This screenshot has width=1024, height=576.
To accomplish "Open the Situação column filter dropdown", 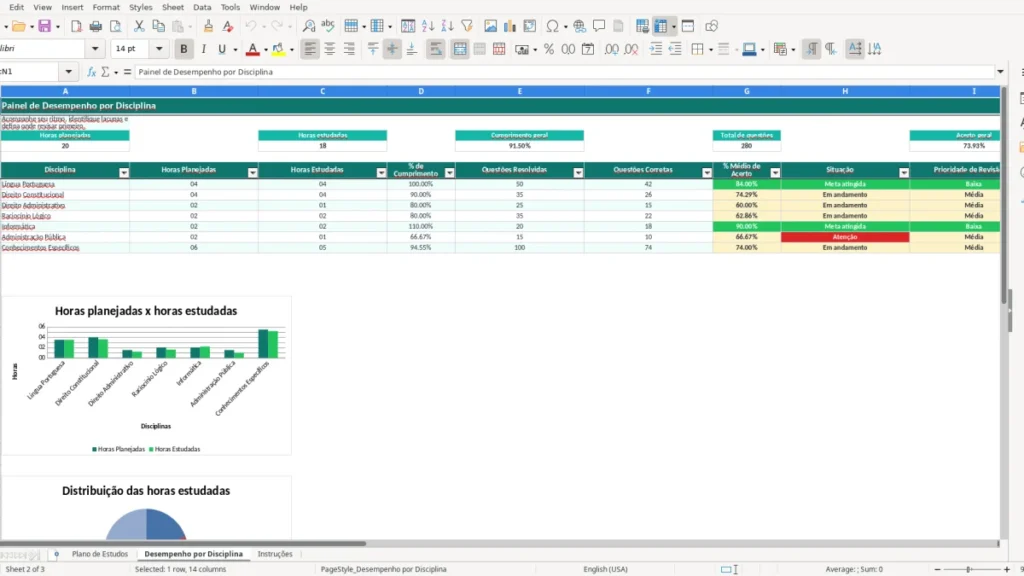I will click(903, 172).
